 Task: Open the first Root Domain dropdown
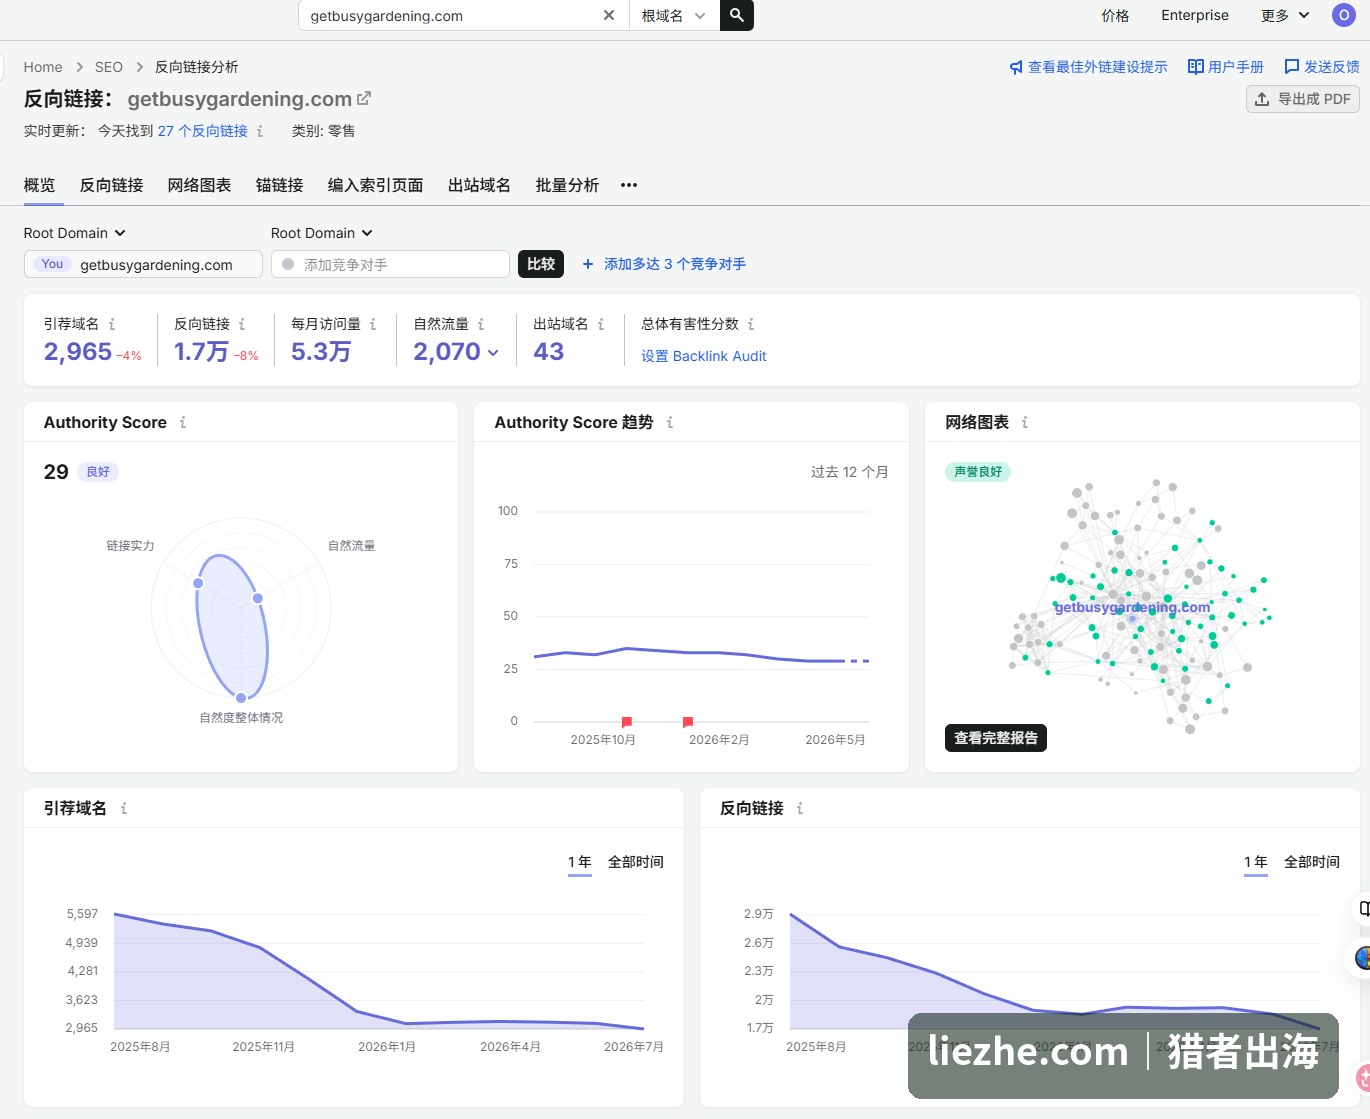(x=75, y=233)
